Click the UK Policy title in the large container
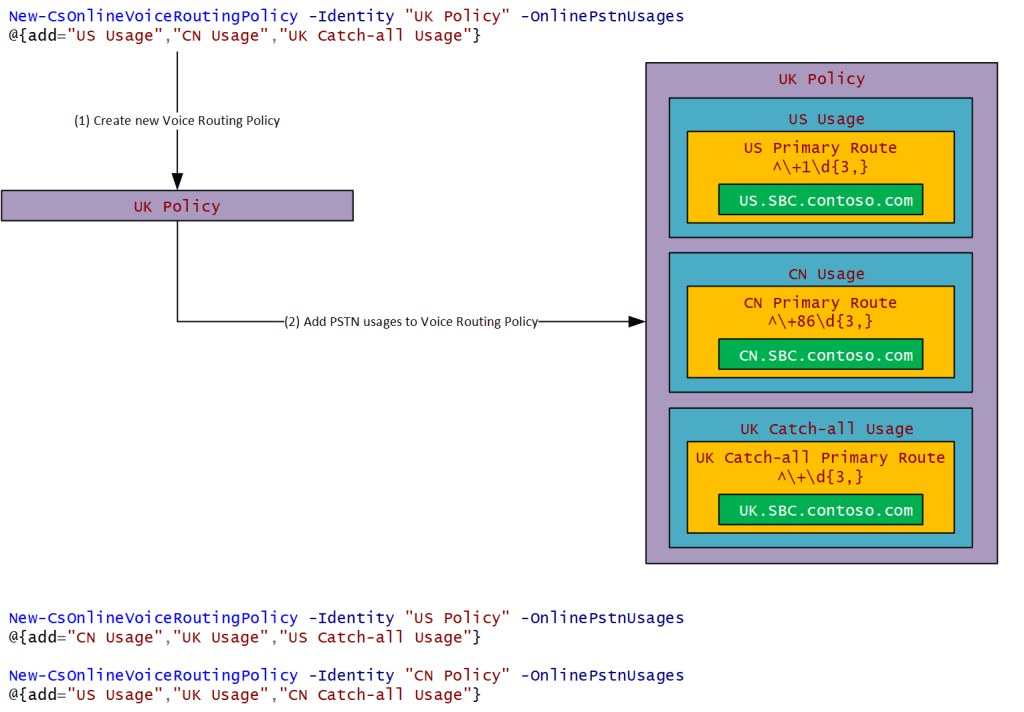The image size is (1024, 712). [x=821, y=79]
